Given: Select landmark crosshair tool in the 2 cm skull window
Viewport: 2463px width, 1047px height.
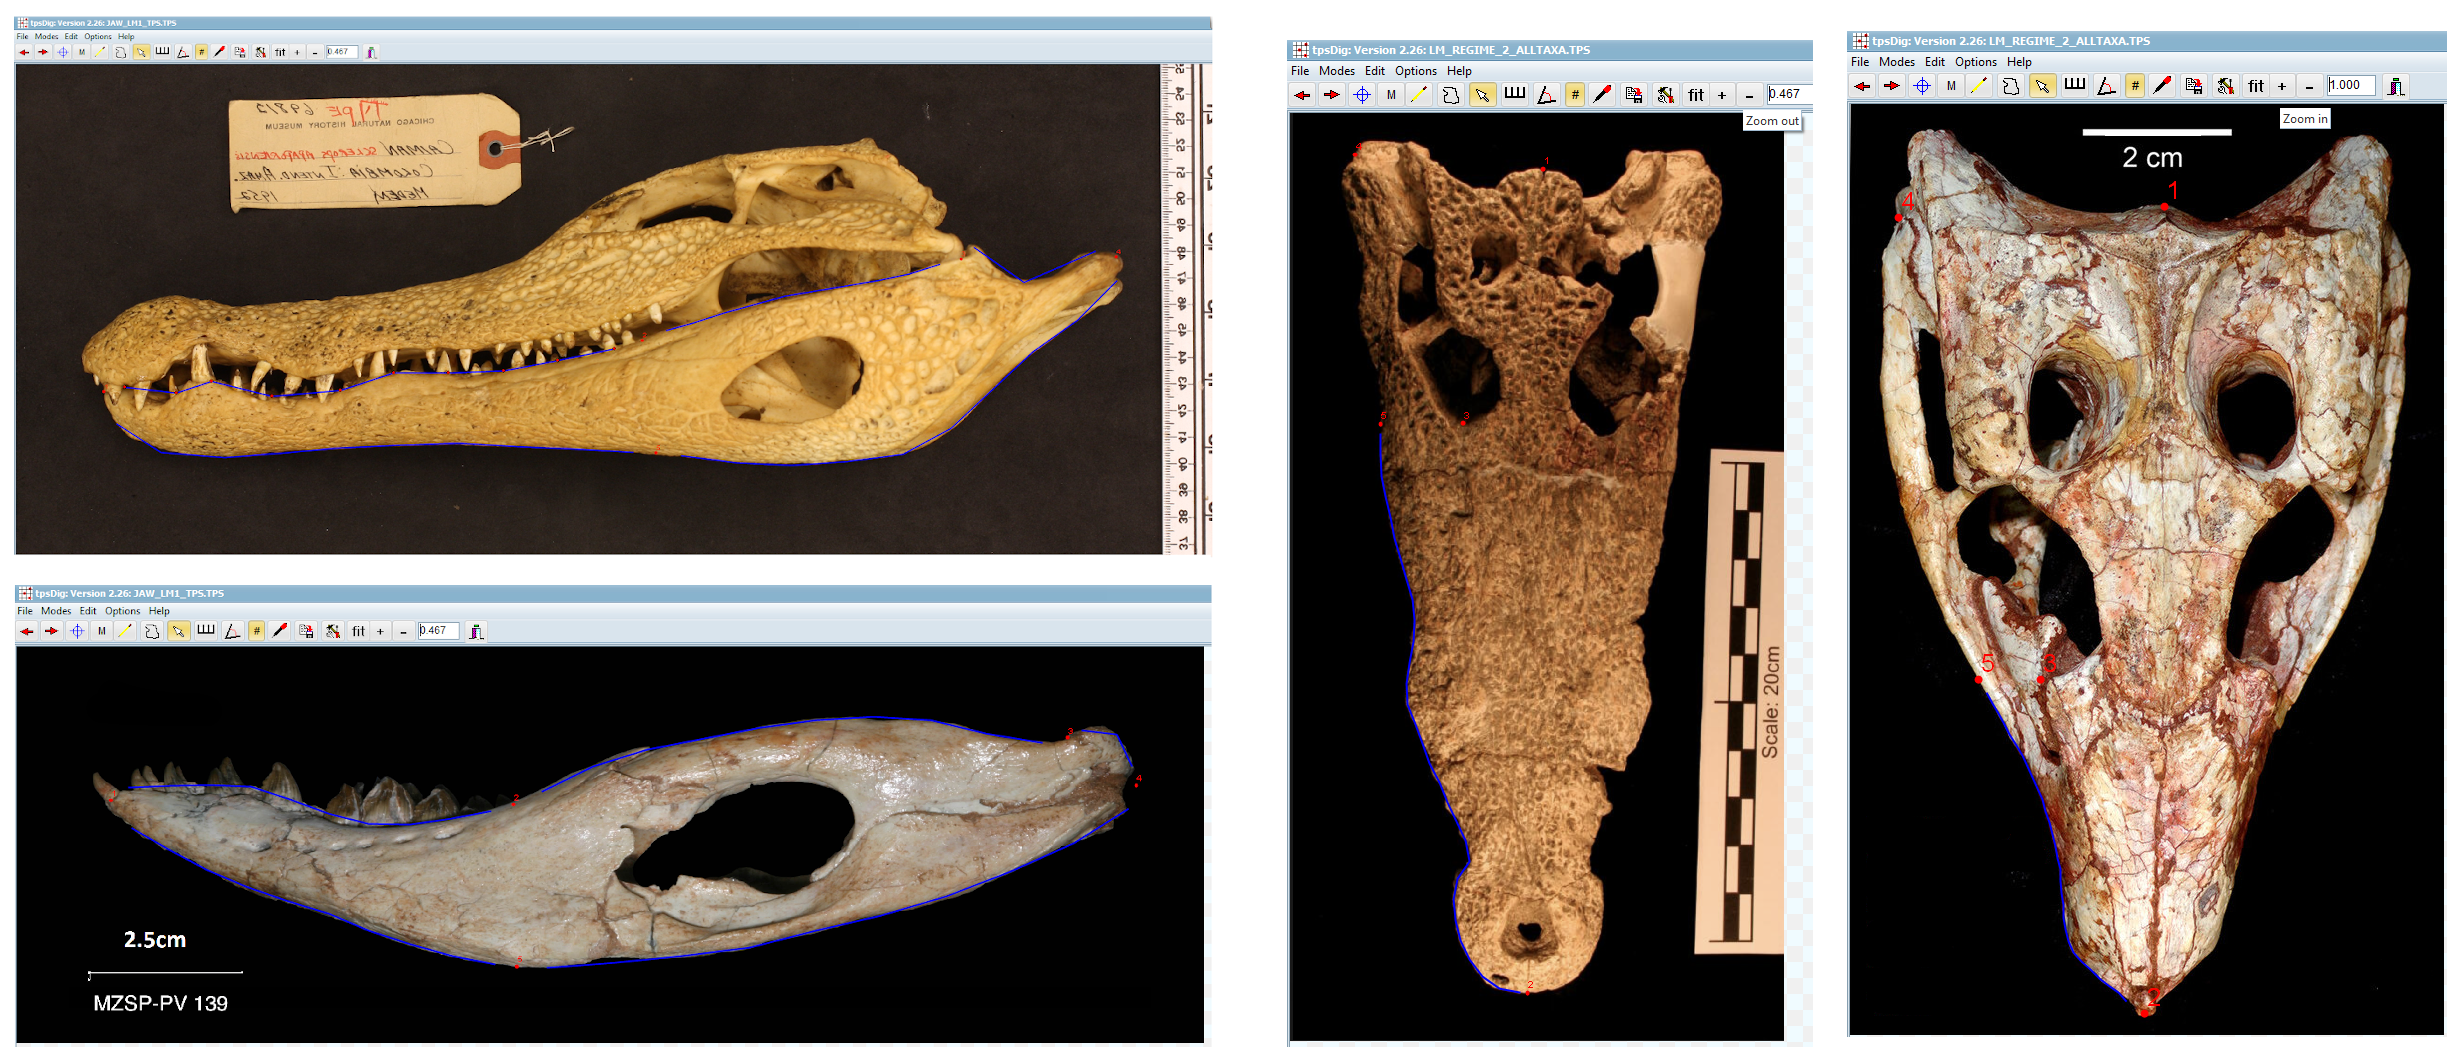Looking at the screenshot, I should [x=1922, y=86].
